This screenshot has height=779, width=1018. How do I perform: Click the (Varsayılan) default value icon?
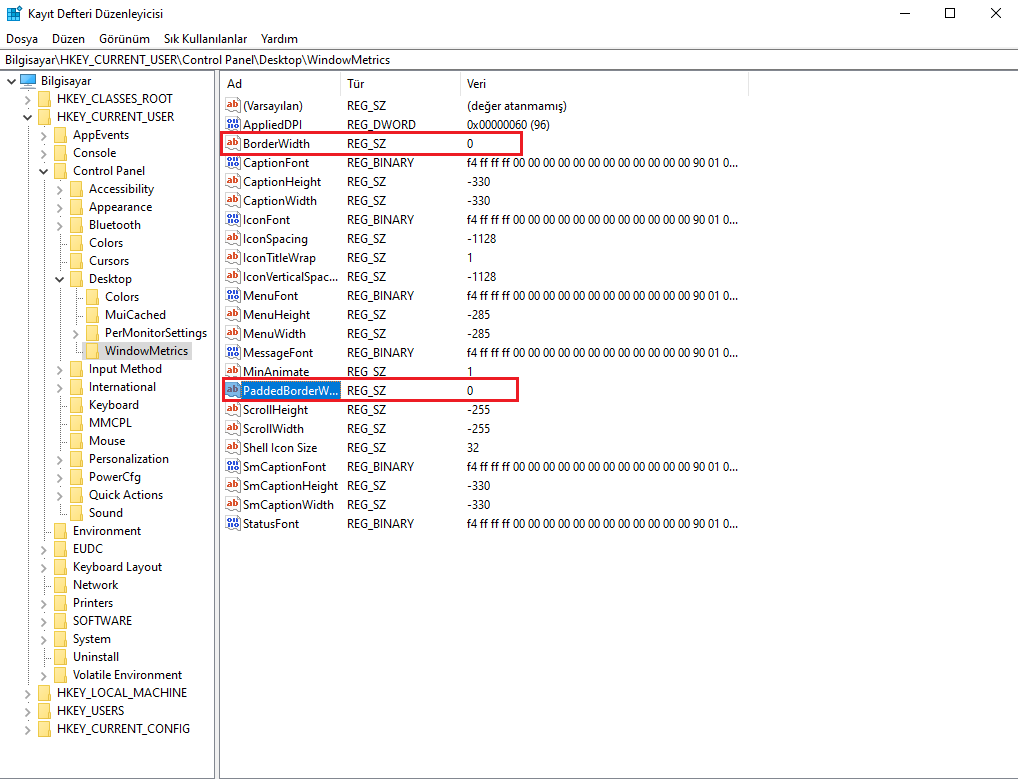tap(232, 105)
